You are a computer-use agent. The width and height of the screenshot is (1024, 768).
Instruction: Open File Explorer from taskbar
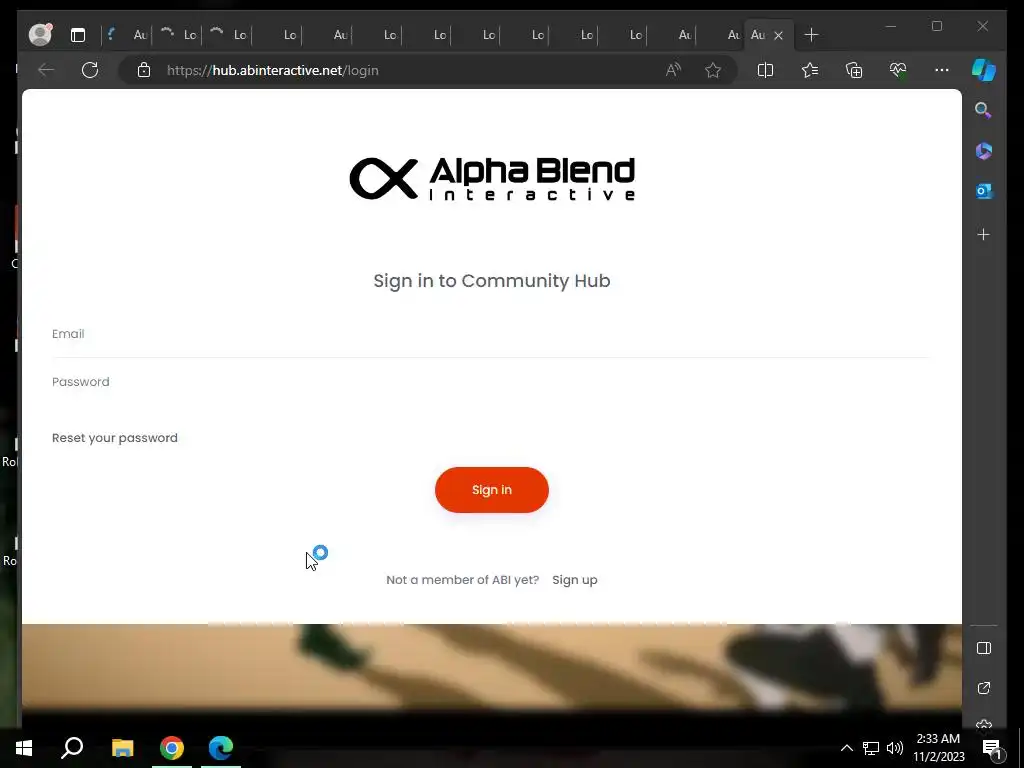[x=122, y=748]
